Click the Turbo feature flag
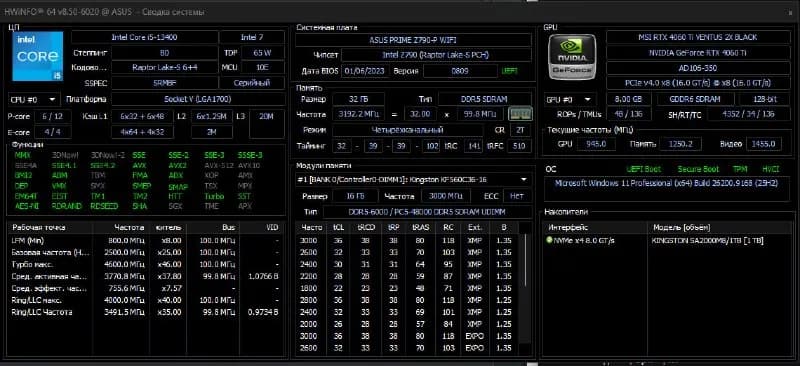 [214, 197]
